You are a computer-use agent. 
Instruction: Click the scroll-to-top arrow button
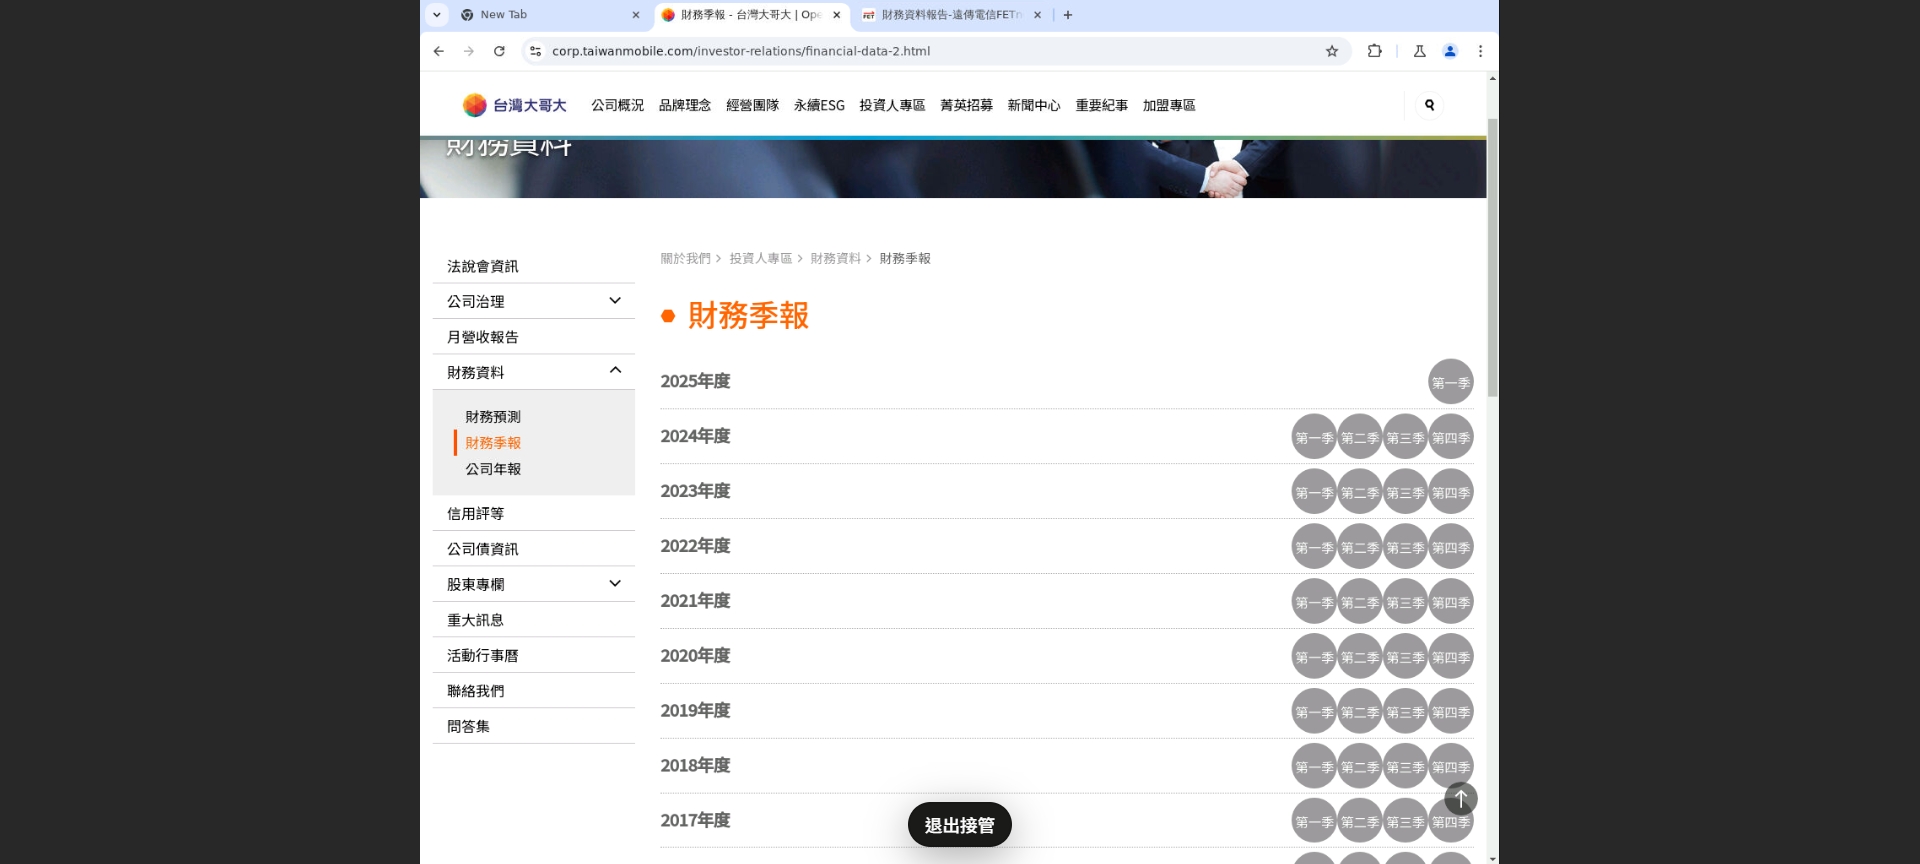1460,798
